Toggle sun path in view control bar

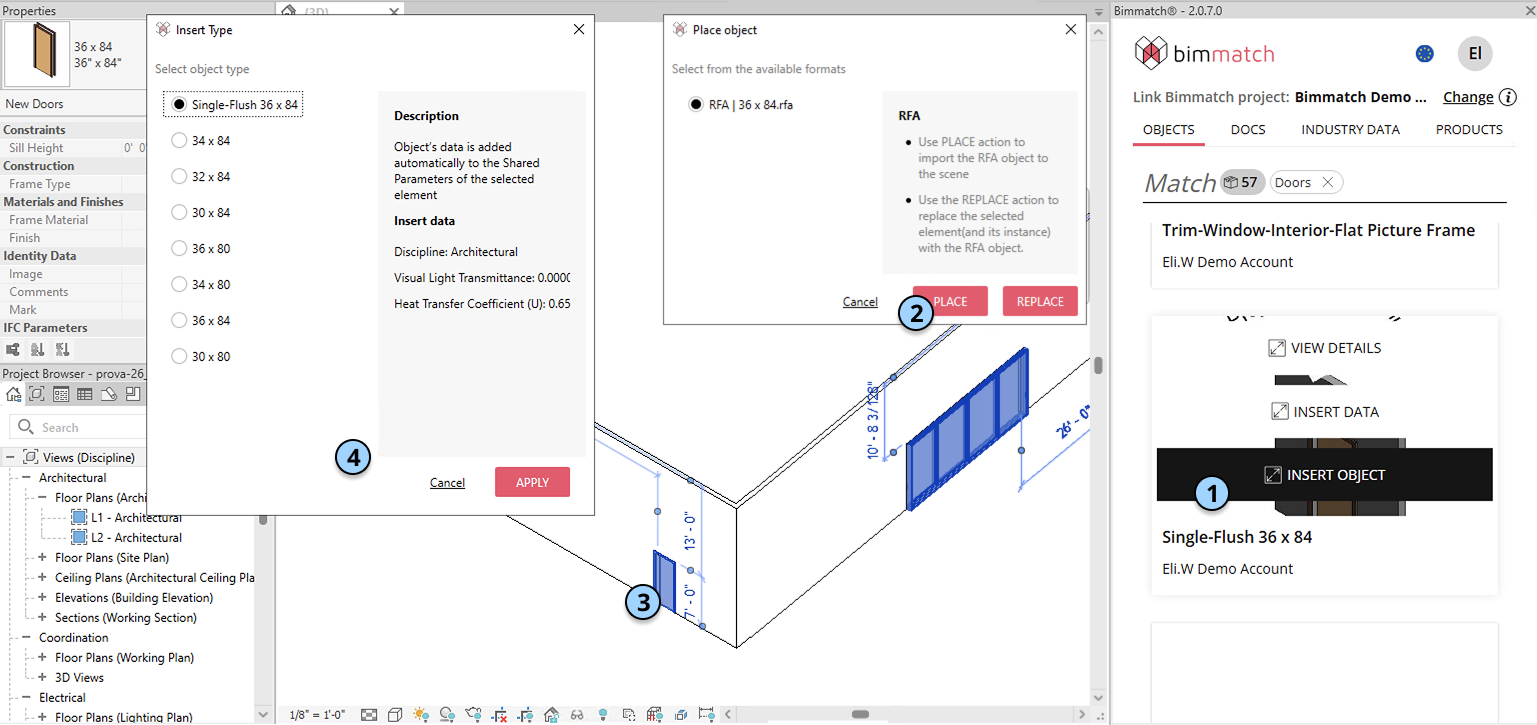tap(421, 715)
